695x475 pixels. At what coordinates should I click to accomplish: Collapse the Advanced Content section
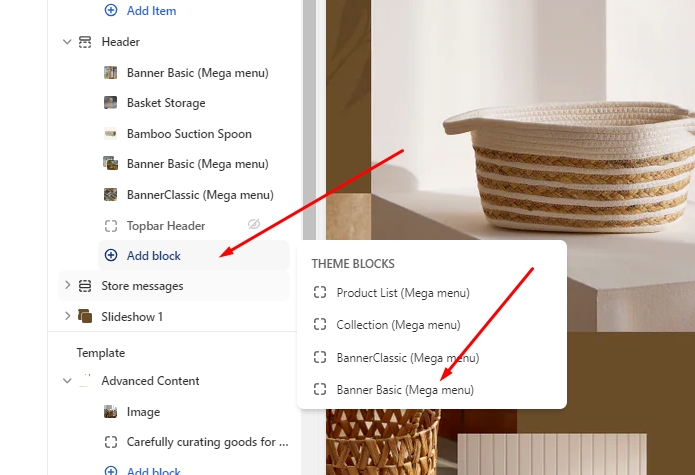[x=67, y=381]
